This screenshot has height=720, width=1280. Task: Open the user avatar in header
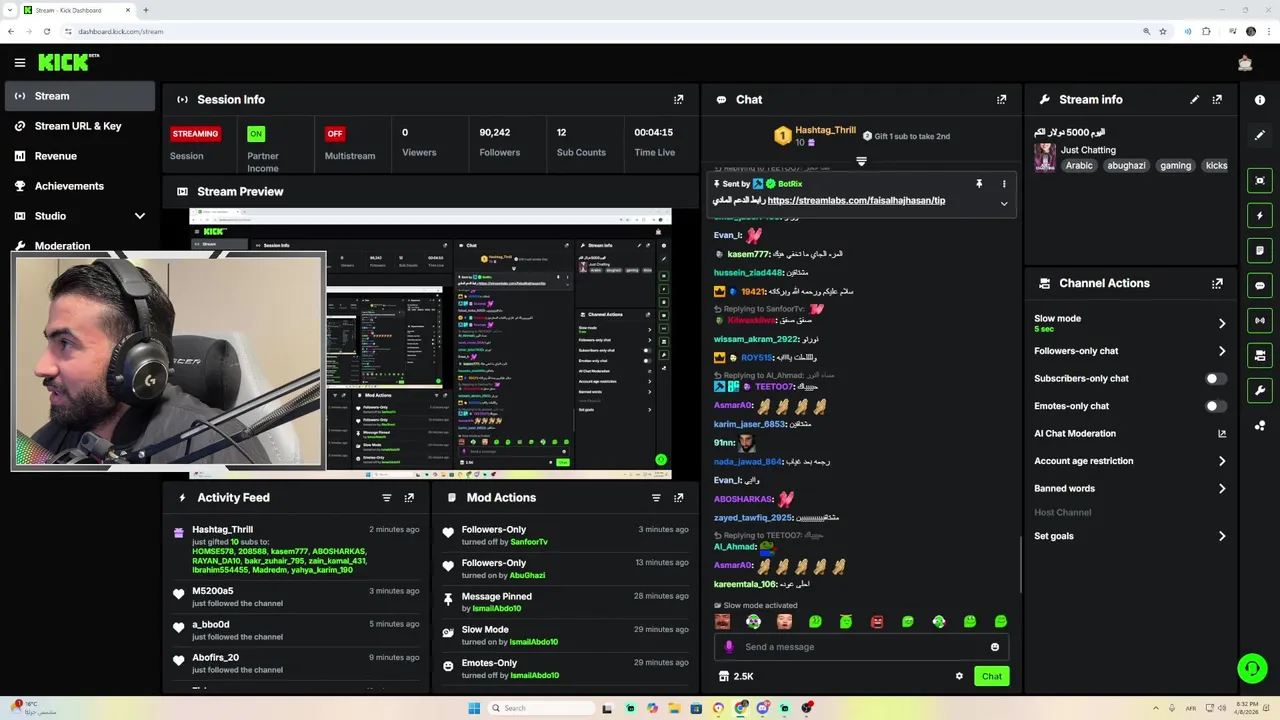(1245, 63)
